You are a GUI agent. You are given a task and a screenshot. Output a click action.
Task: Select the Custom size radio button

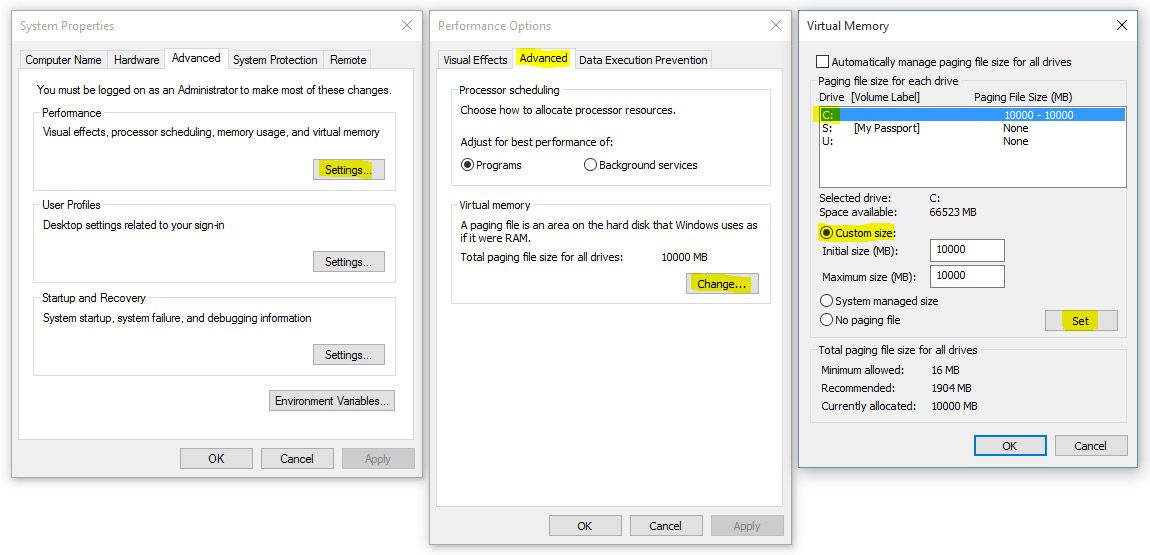826,233
